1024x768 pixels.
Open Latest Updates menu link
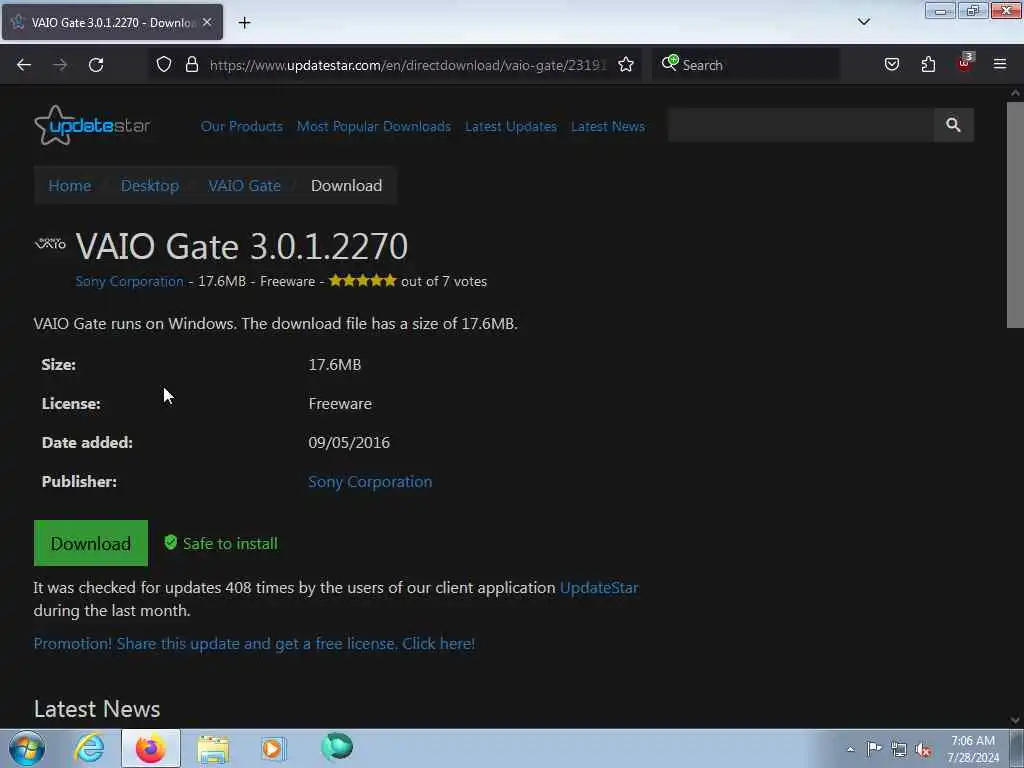pos(511,127)
